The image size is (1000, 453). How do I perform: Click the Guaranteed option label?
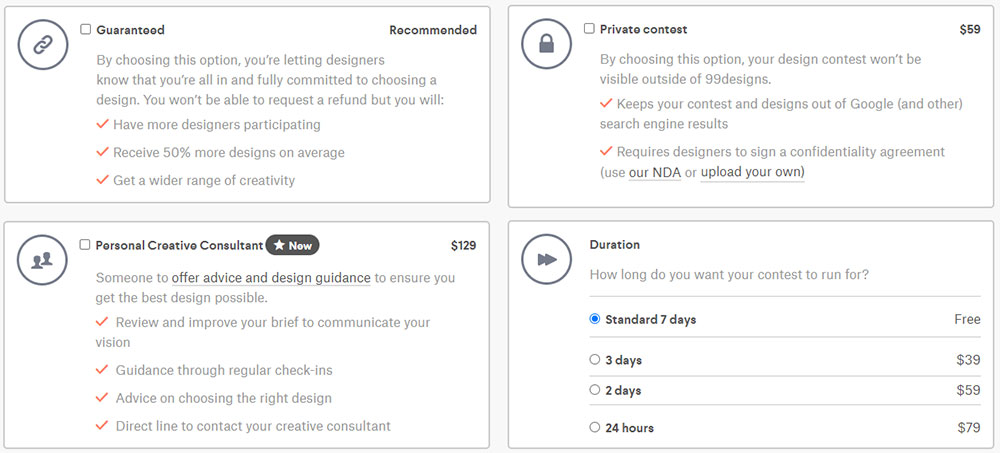pyautogui.click(x=131, y=30)
